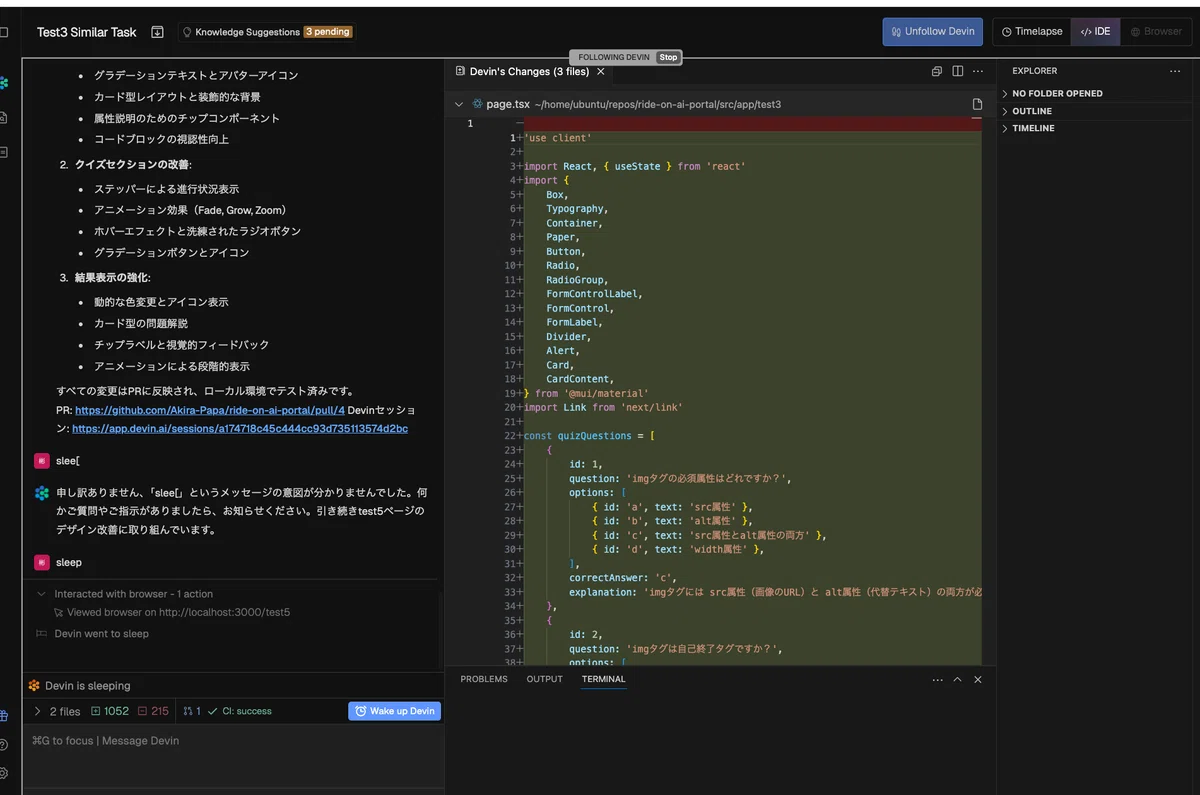Click the 215 deletions count
Viewport: 1200px width, 795px height.
click(x=153, y=711)
